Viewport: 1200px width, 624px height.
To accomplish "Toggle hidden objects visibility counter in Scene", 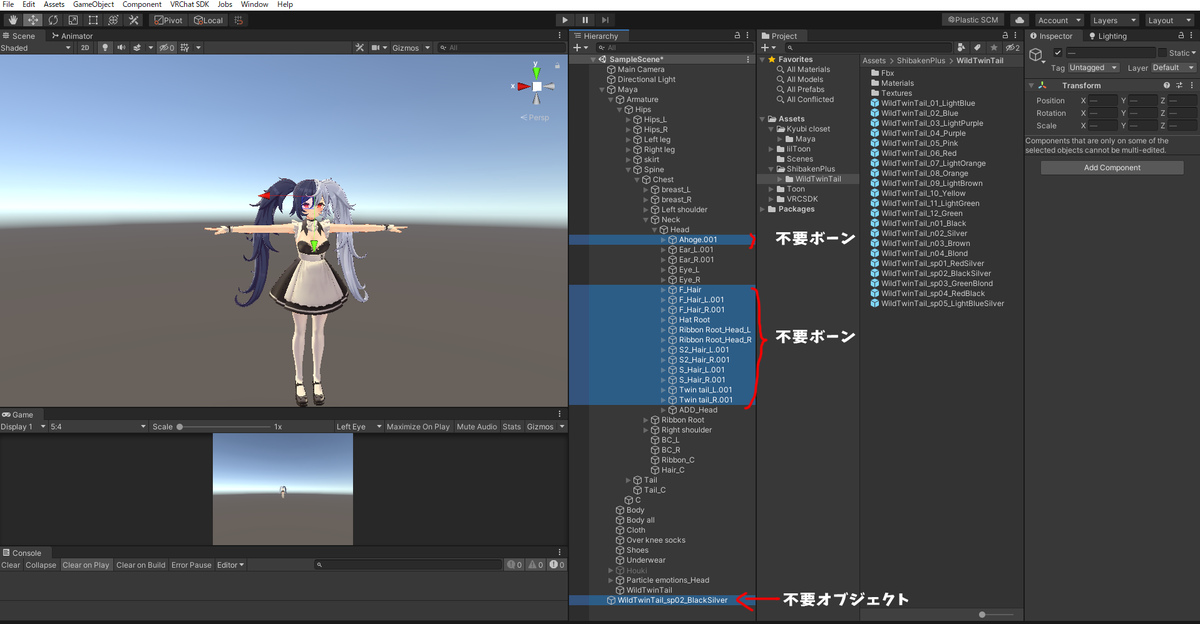I will tap(167, 48).
